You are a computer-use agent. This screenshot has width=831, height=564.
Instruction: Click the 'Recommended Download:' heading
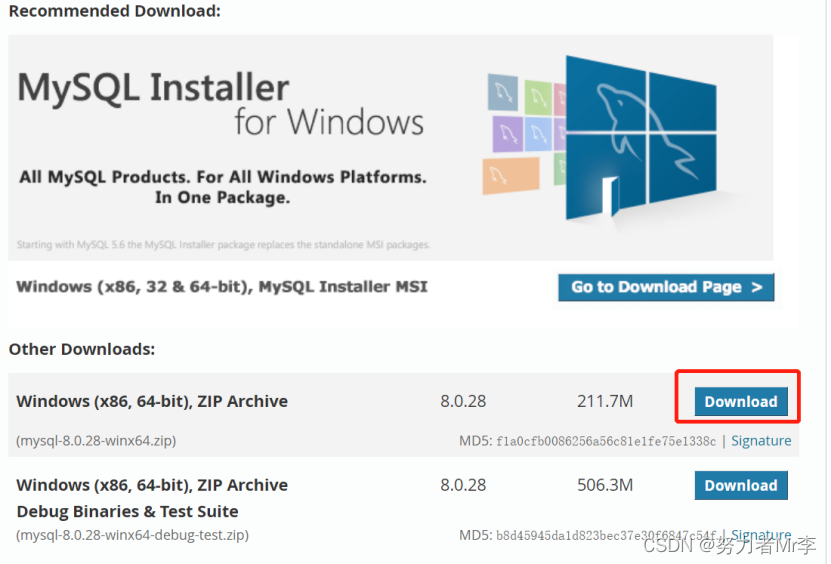(114, 11)
